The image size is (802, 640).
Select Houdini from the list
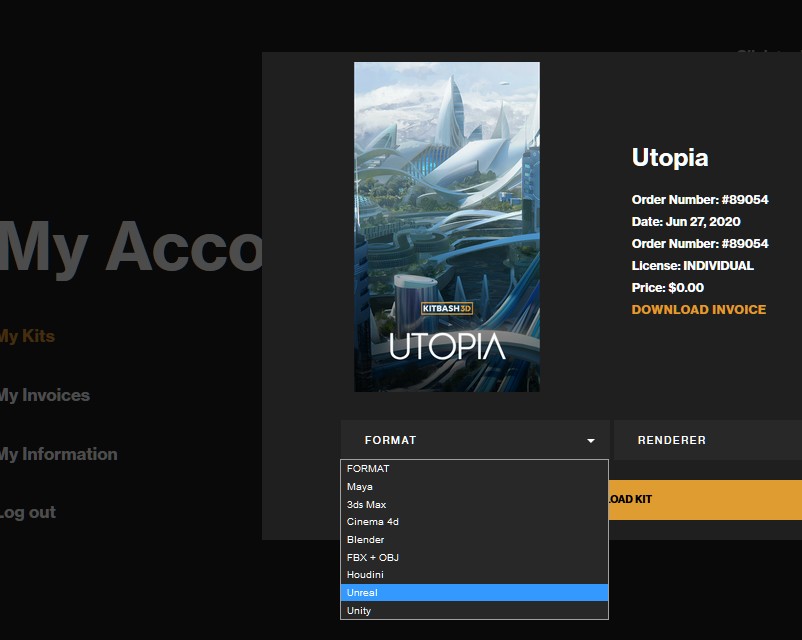coord(474,575)
